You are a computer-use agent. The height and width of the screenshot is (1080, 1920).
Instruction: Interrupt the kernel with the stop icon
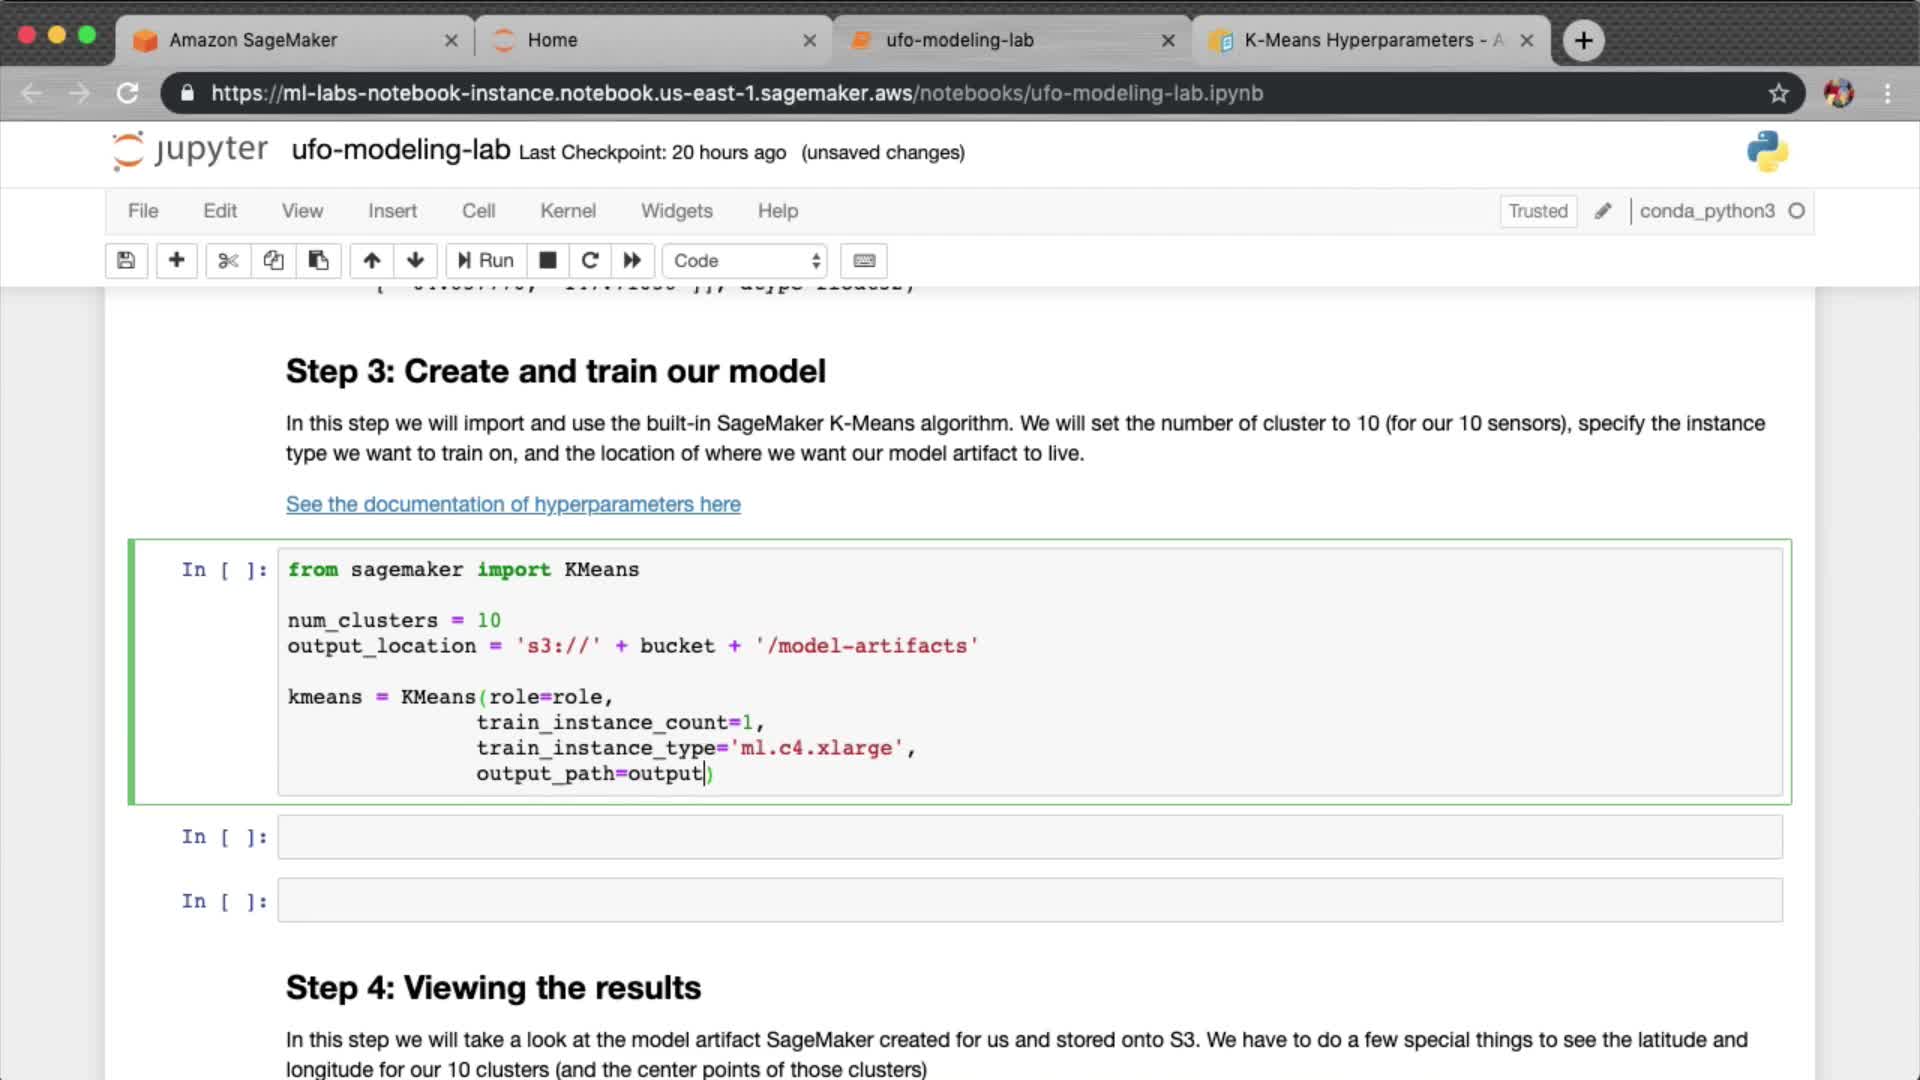pos(547,261)
